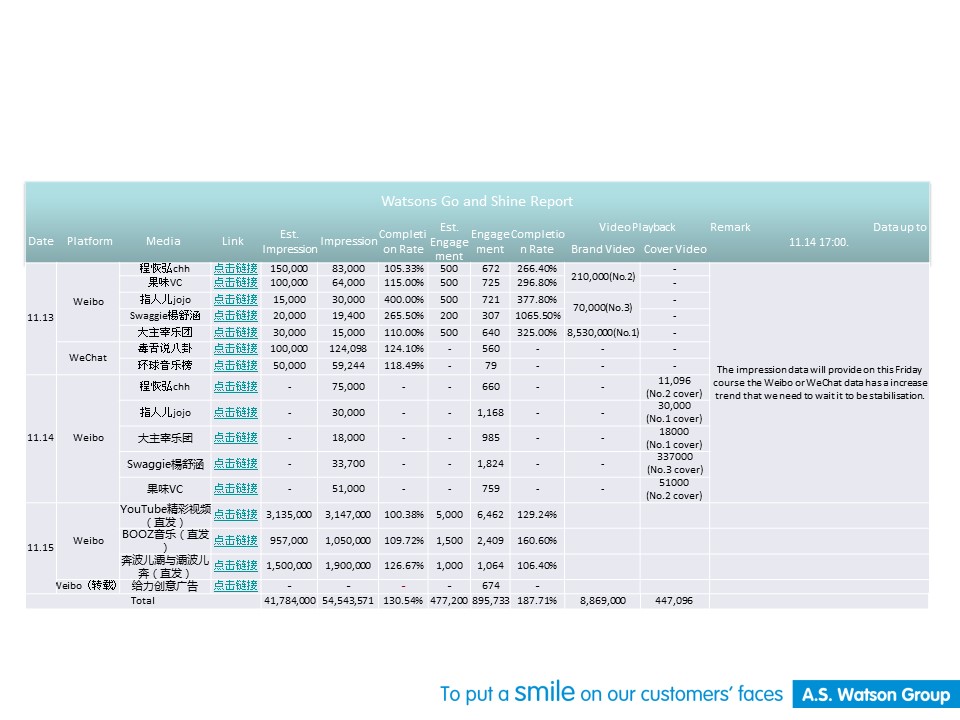Click the 8,530,000(No.1) brand video cell
960x720 pixels.
(603, 332)
